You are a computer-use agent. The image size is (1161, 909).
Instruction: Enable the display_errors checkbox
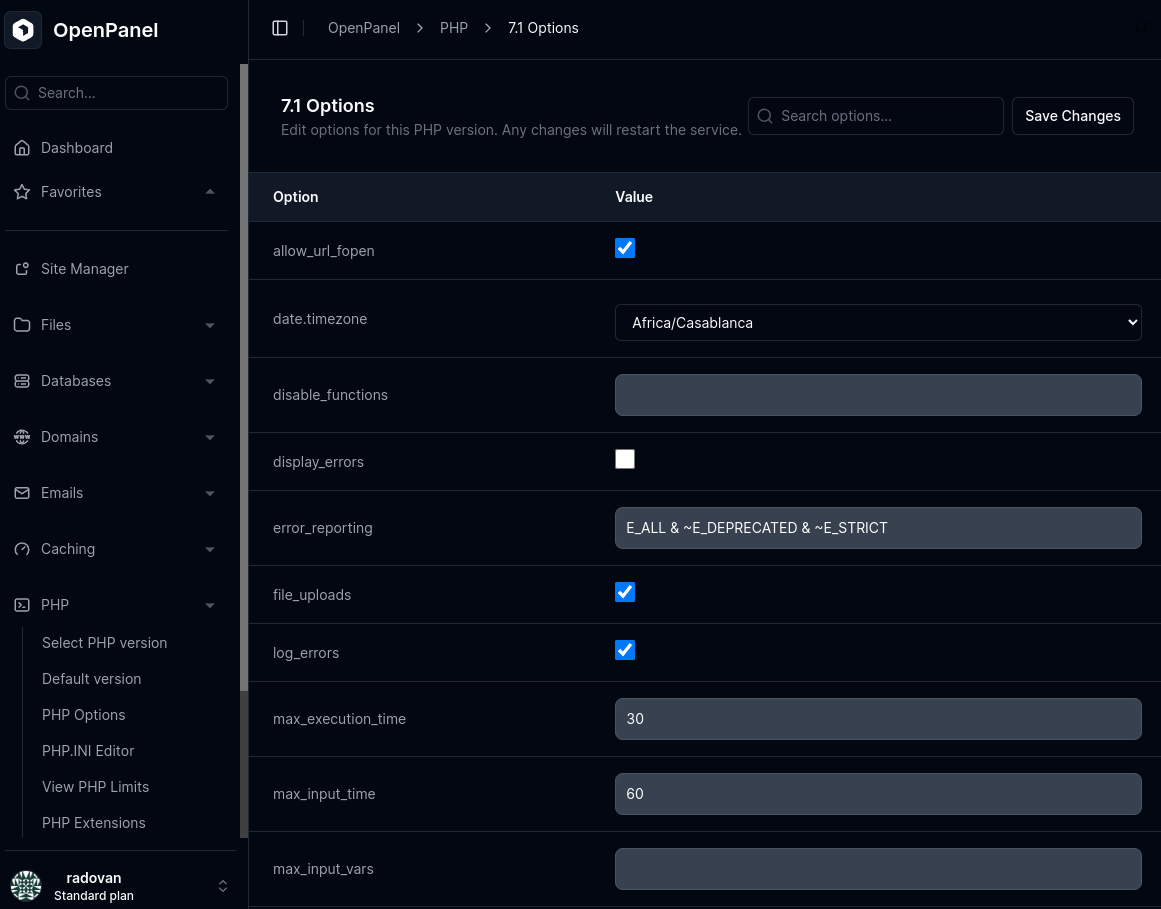[x=625, y=459]
